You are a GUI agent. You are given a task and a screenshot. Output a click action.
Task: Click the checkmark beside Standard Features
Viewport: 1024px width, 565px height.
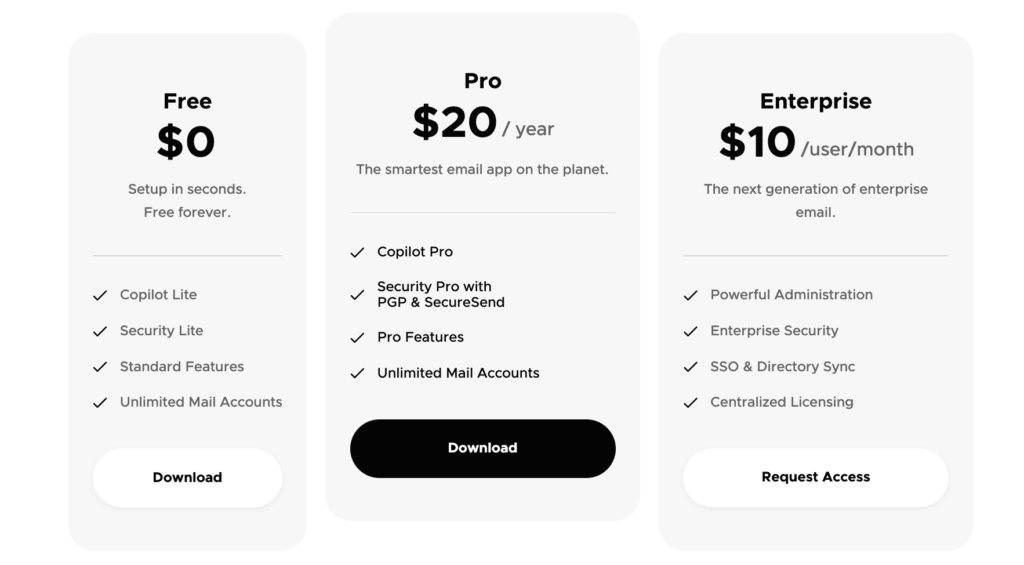coord(100,367)
